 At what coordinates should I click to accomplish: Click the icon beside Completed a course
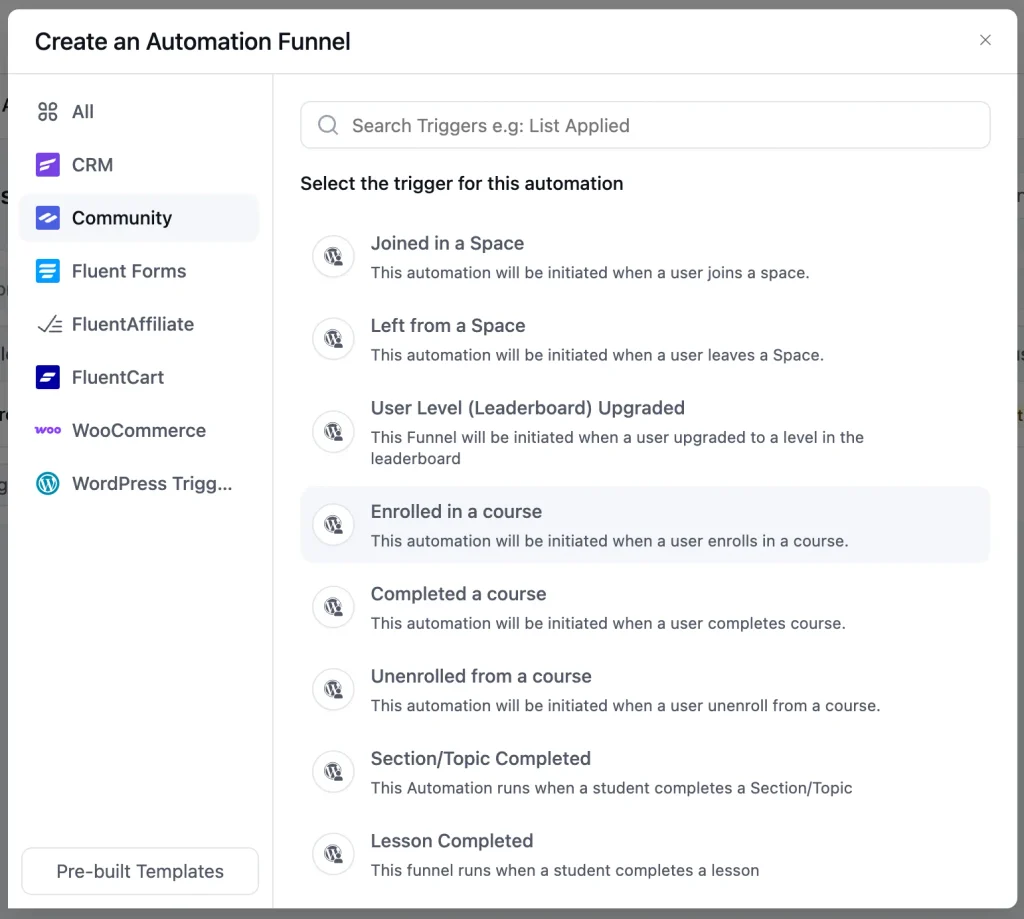pos(334,607)
